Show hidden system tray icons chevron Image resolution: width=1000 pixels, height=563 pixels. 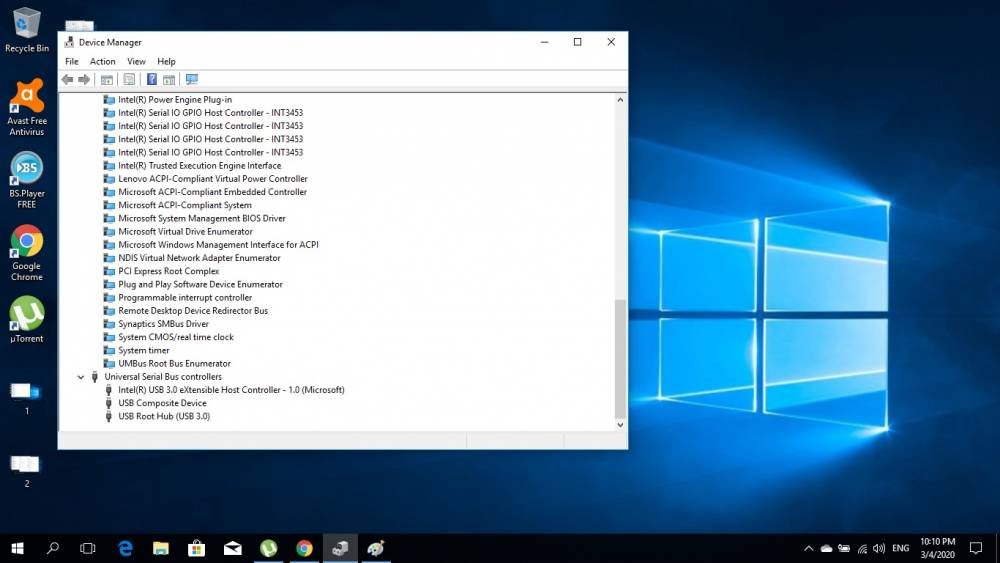pyautogui.click(x=809, y=548)
